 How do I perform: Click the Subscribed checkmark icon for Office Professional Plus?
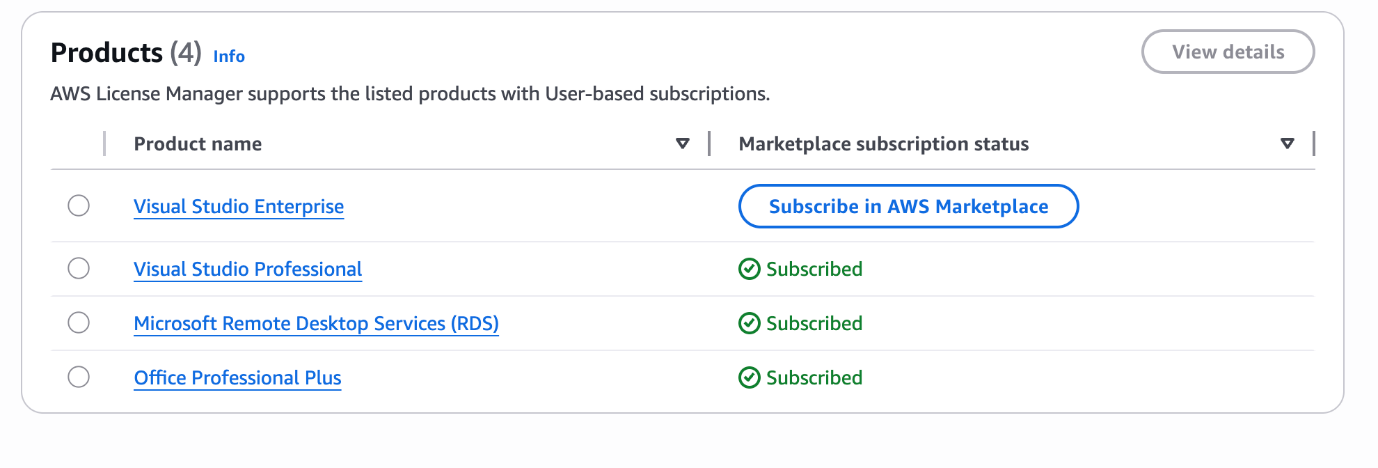click(749, 377)
